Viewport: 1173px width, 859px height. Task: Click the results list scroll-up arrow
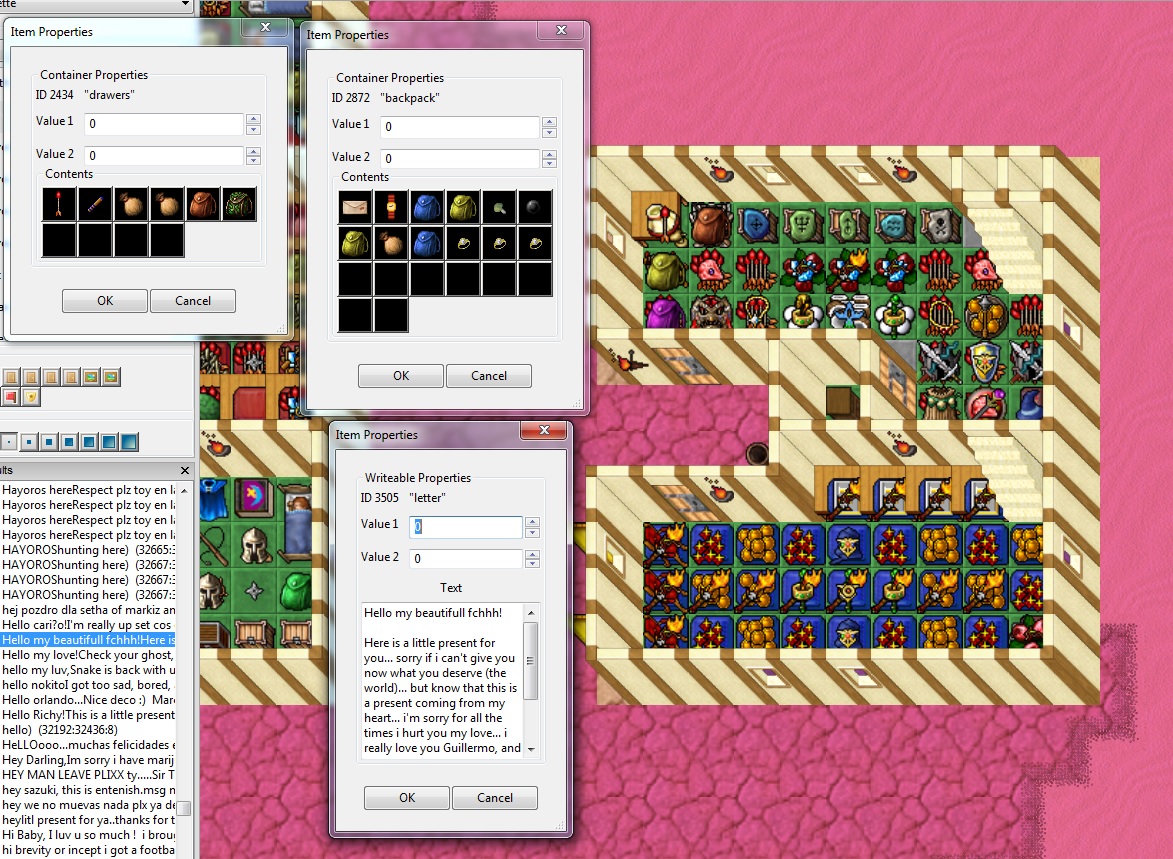click(183, 490)
